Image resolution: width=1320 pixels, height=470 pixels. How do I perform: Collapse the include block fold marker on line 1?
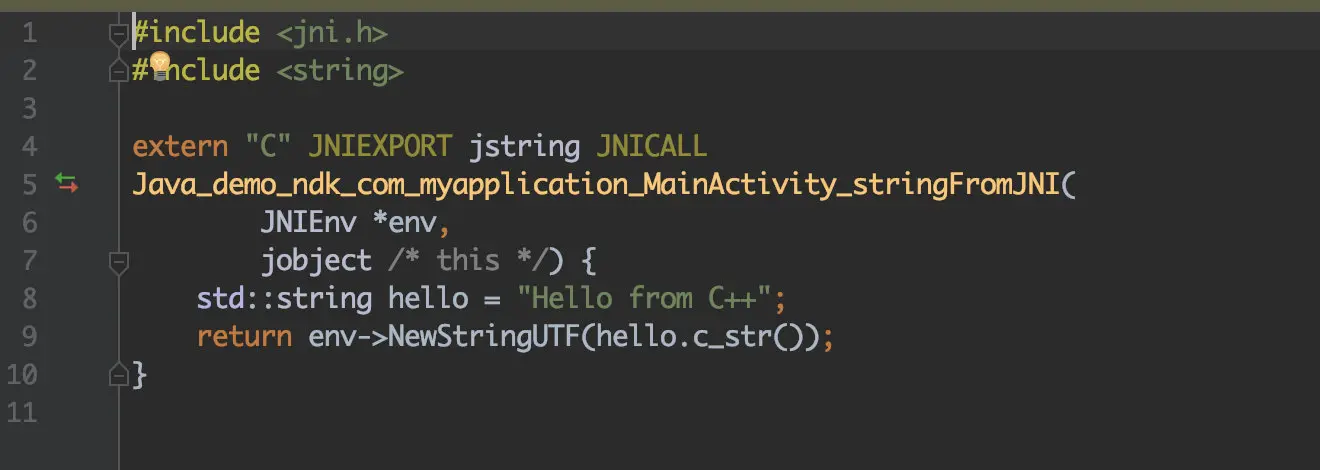point(118,33)
